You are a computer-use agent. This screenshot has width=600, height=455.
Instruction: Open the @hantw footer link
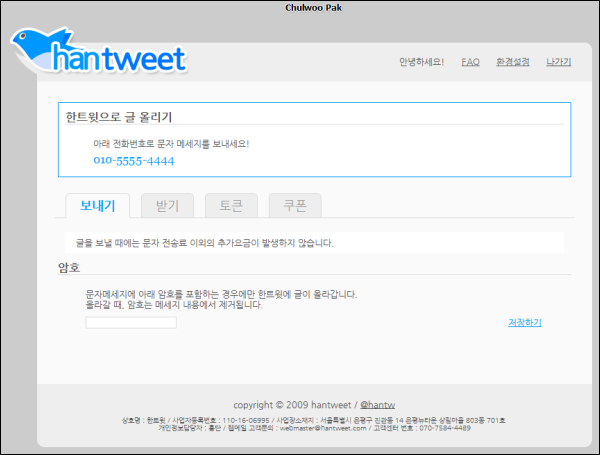tap(377, 405)
